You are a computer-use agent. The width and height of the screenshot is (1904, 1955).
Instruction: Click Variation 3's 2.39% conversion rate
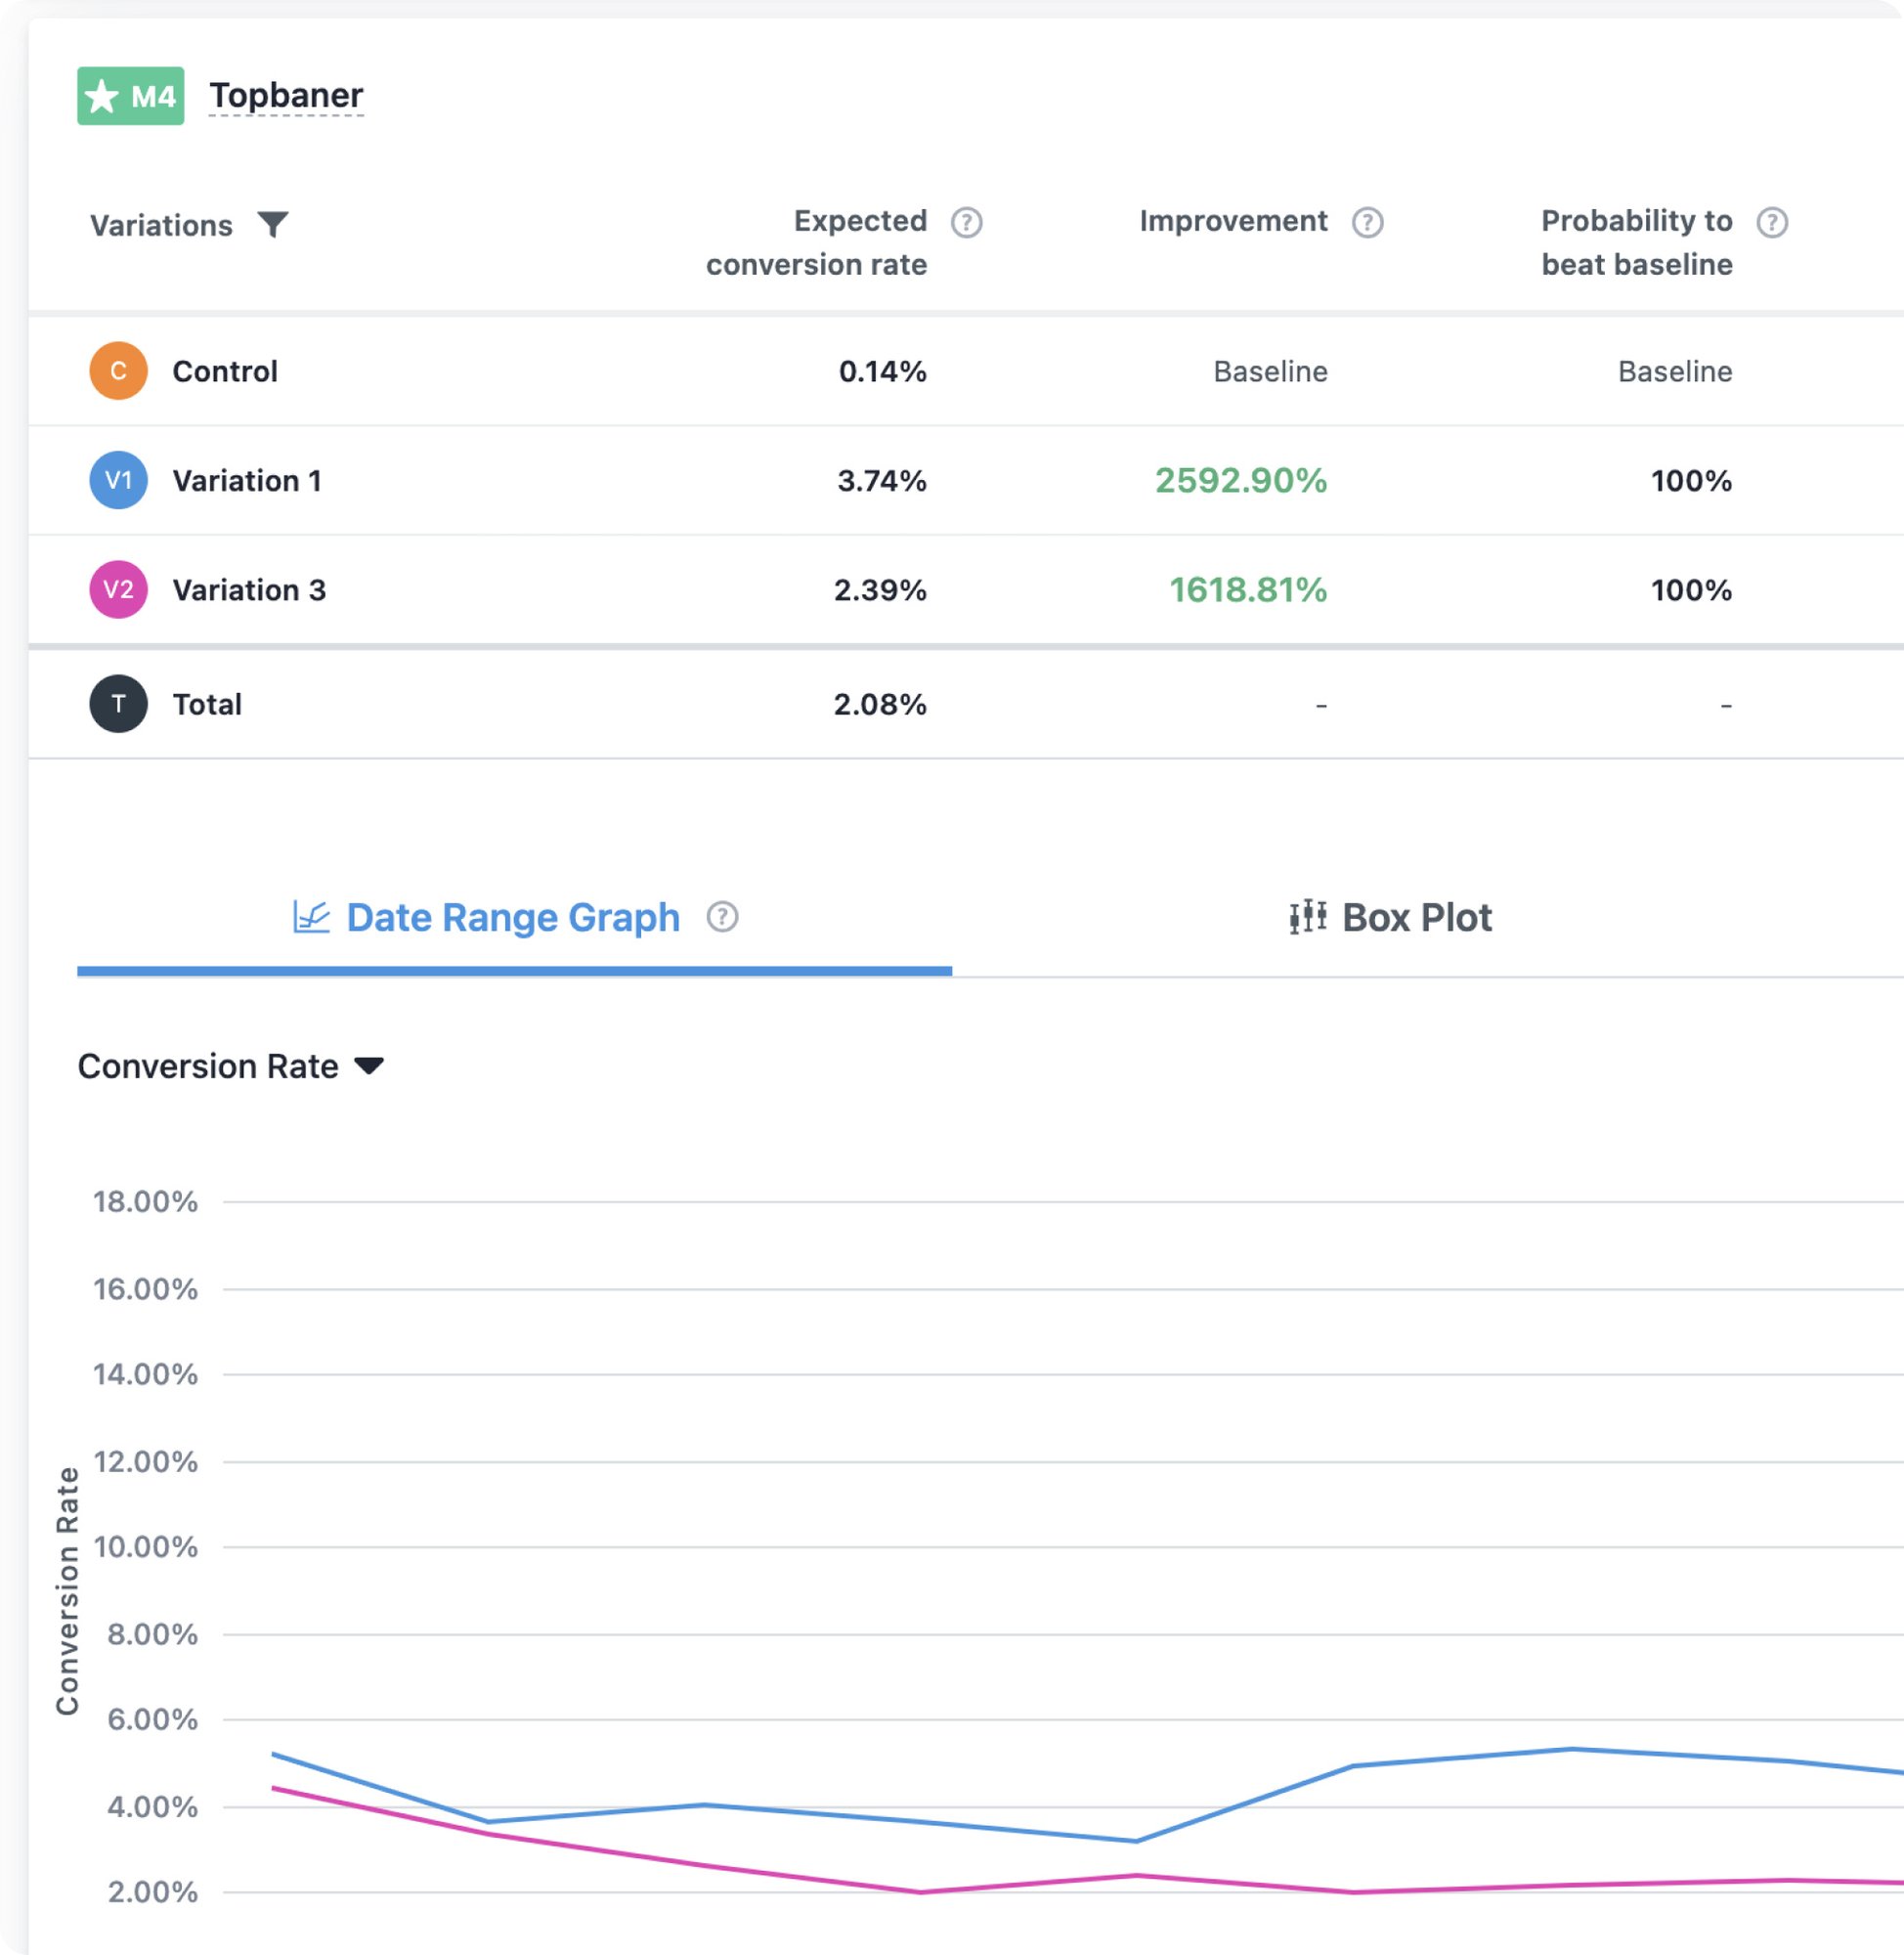point(880,589)
